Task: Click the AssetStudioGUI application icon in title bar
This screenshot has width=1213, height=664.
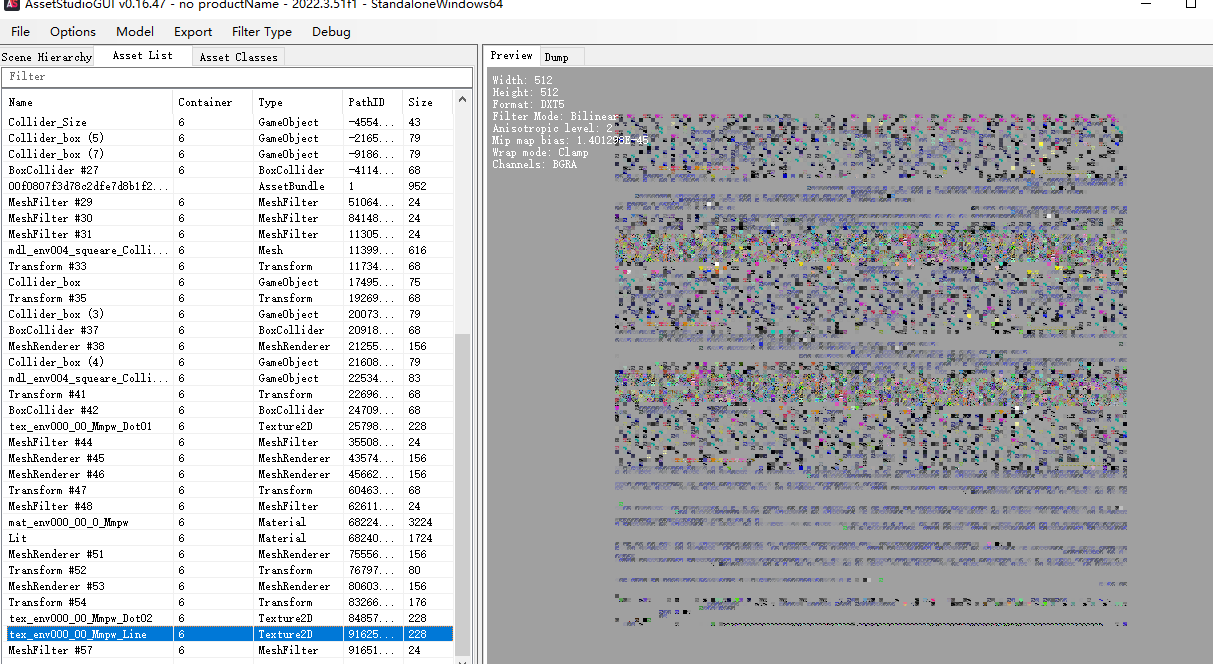Action: click(x=11, y=4)
